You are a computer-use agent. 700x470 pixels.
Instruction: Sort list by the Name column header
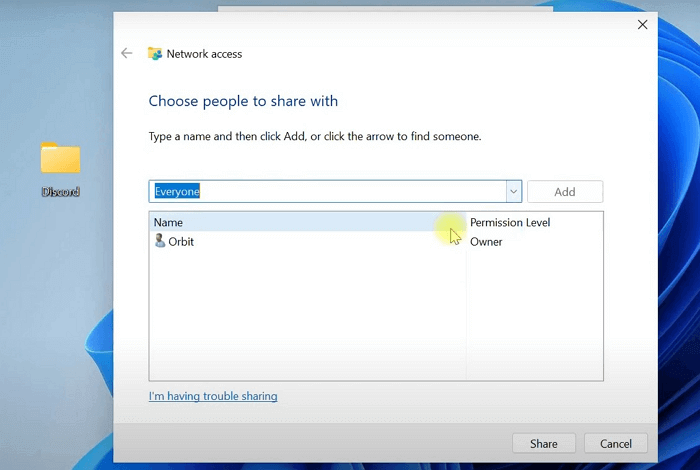point(168,222)
